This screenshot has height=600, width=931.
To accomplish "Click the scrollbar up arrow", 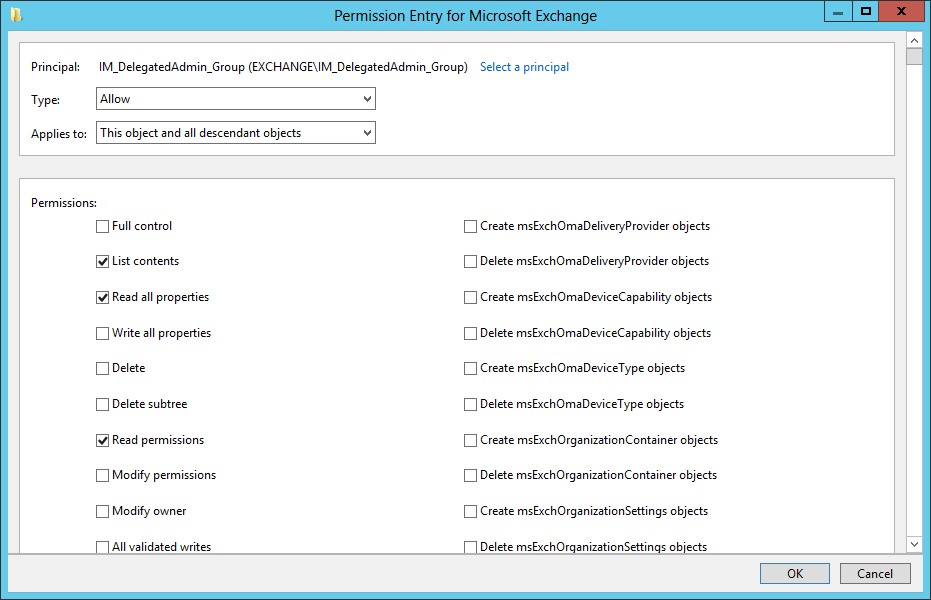I will point(914,41).
